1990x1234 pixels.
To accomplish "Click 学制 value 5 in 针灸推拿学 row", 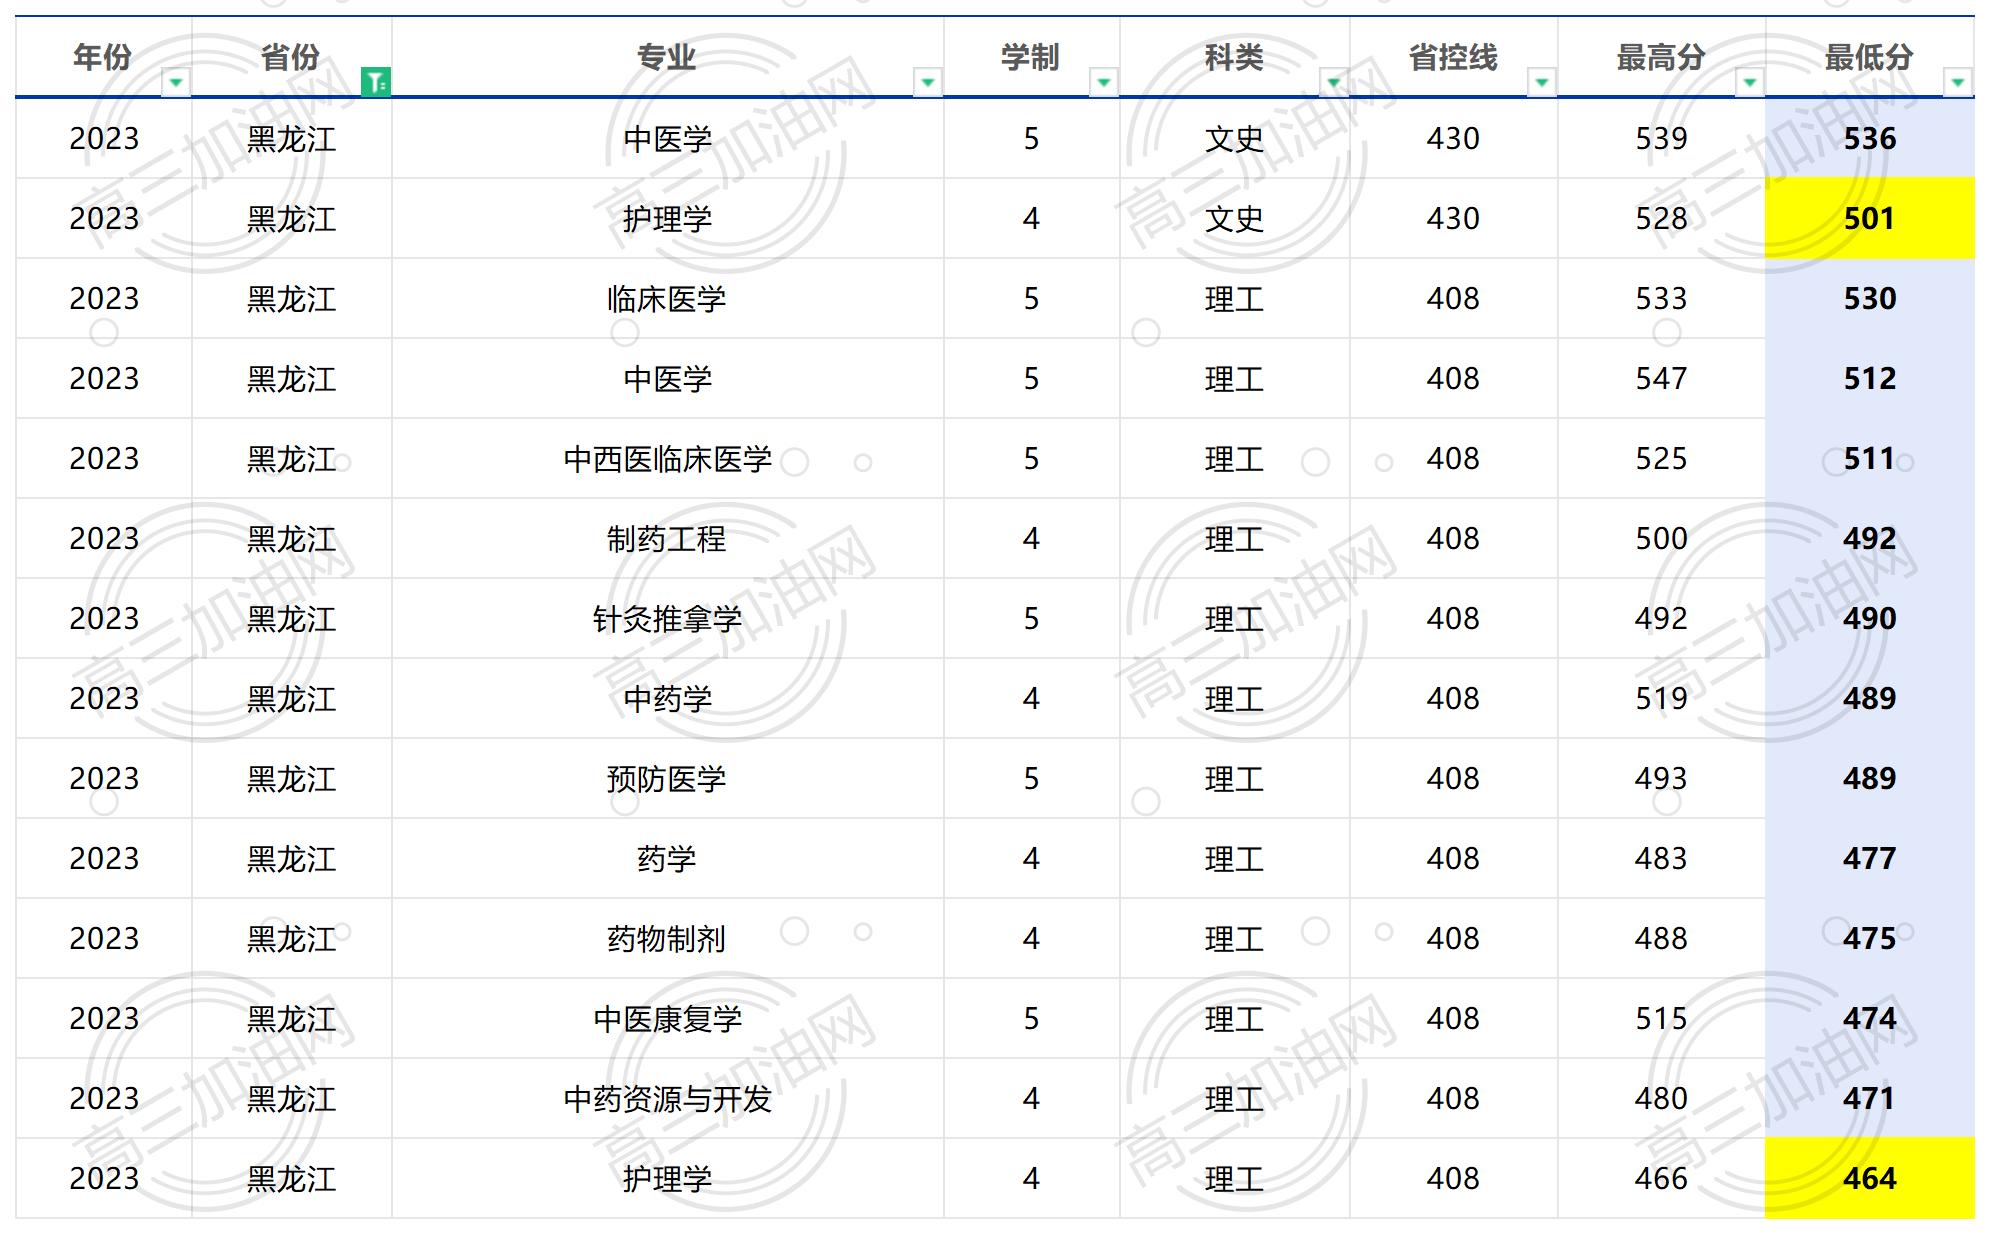I will click(1032, 618).
